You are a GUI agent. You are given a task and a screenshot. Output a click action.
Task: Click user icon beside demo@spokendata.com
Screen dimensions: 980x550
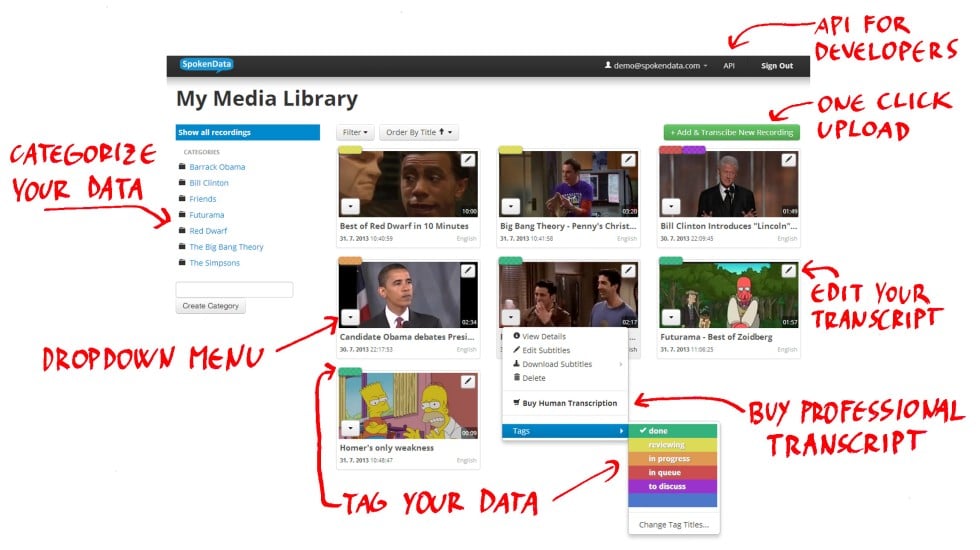tap(608, 65)
